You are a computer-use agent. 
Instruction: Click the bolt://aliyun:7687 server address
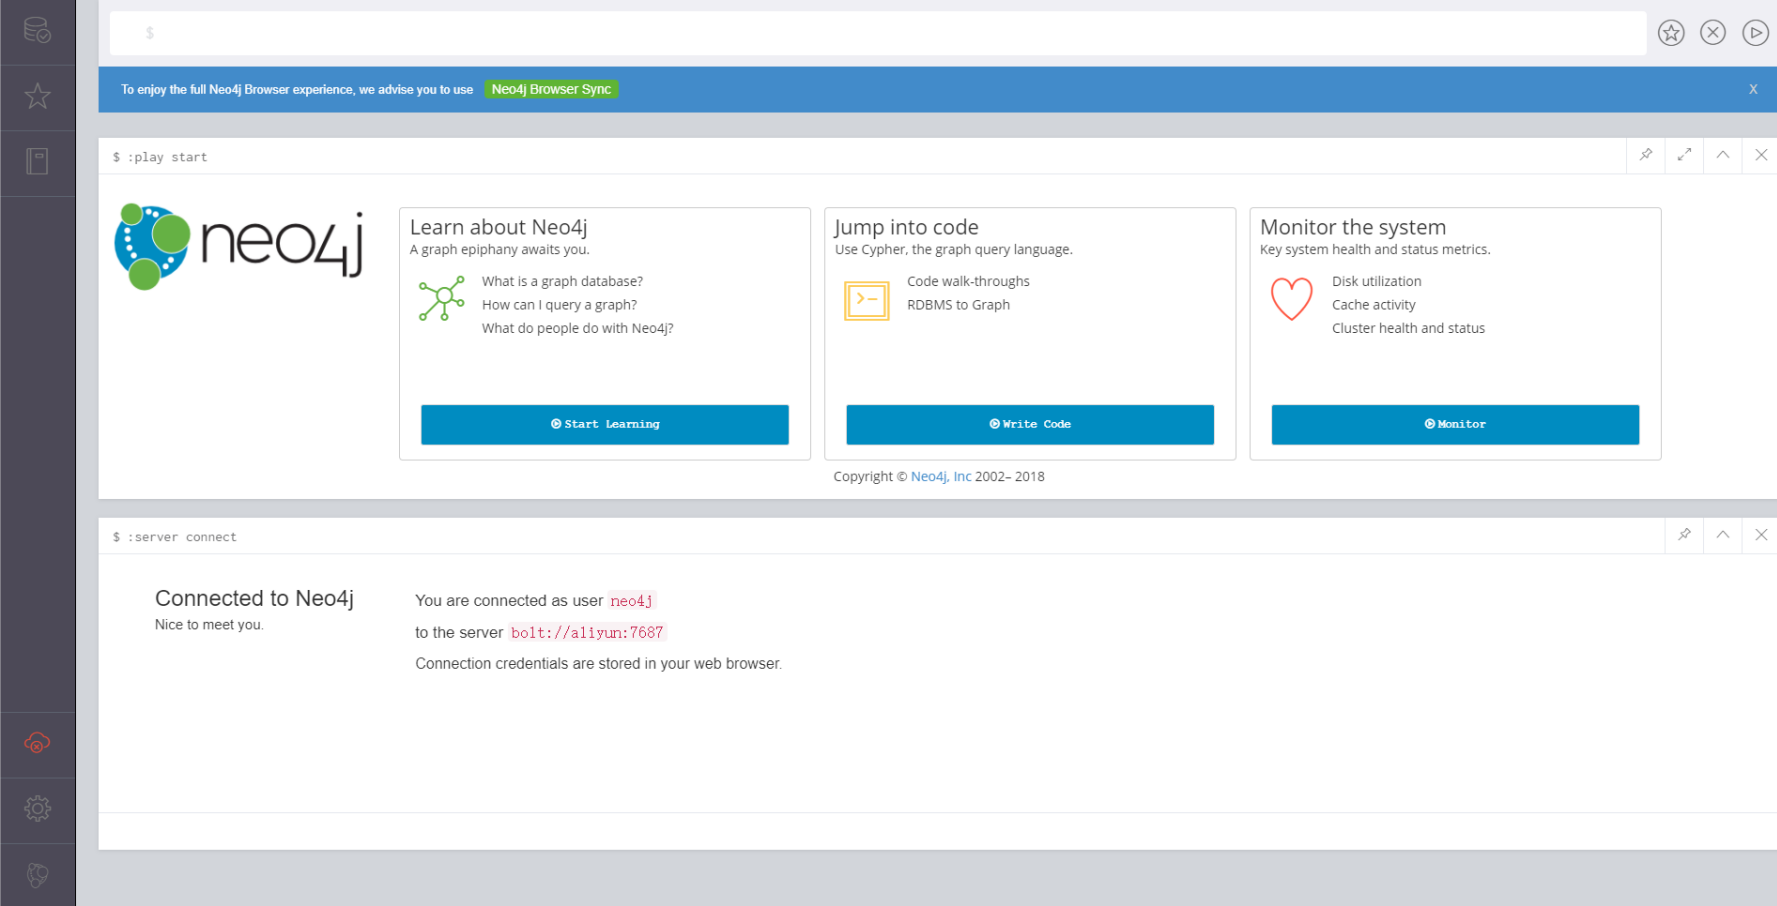coord(587,633)
